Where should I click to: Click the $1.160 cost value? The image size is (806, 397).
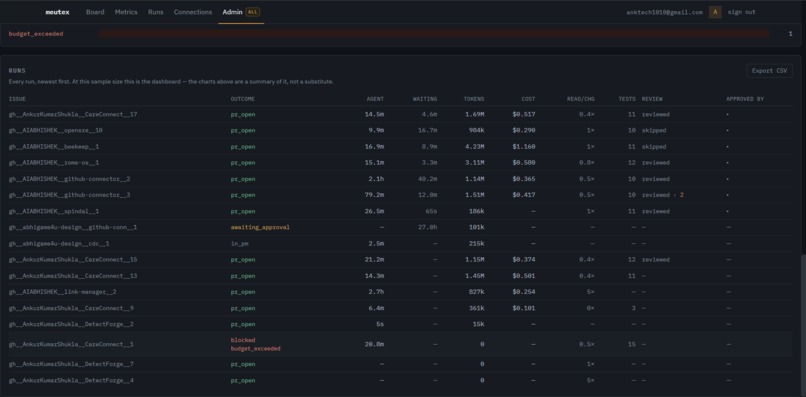point(524,147)
